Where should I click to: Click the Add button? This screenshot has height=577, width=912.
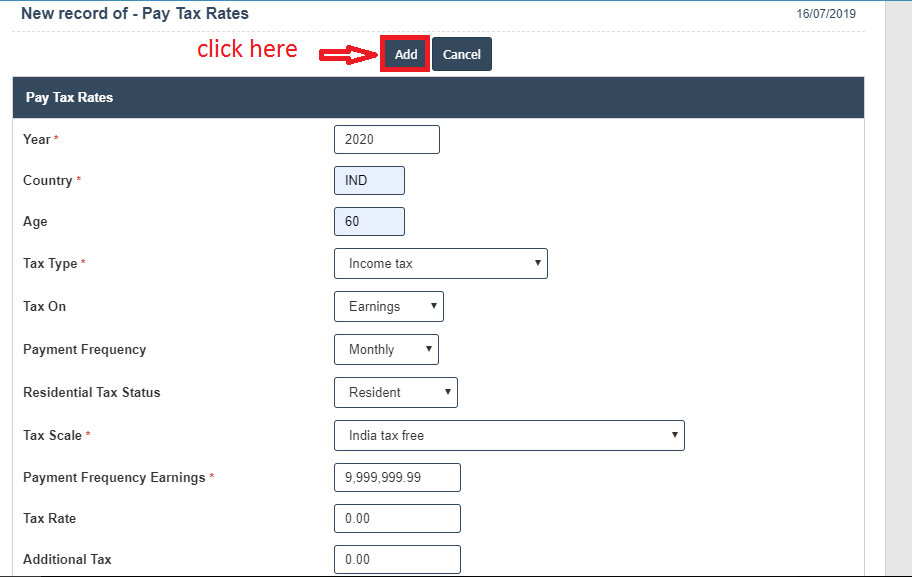tap(405, 55)
